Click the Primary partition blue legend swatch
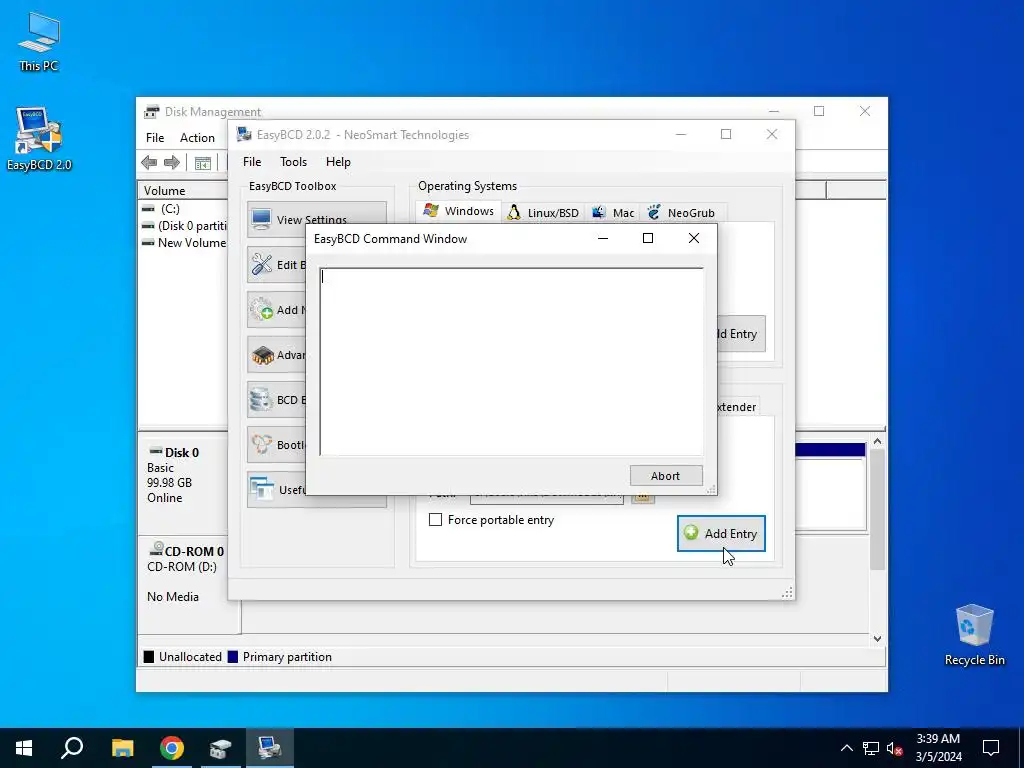This screenshot has height=768, width=1024. click(232, 657)
